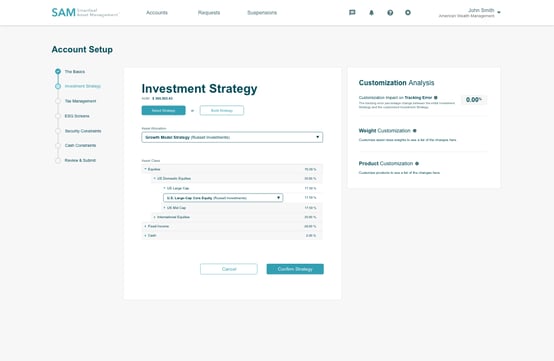Click the Cancel button
This screenshot has height=361, width=554.
(x=229, y=269)
